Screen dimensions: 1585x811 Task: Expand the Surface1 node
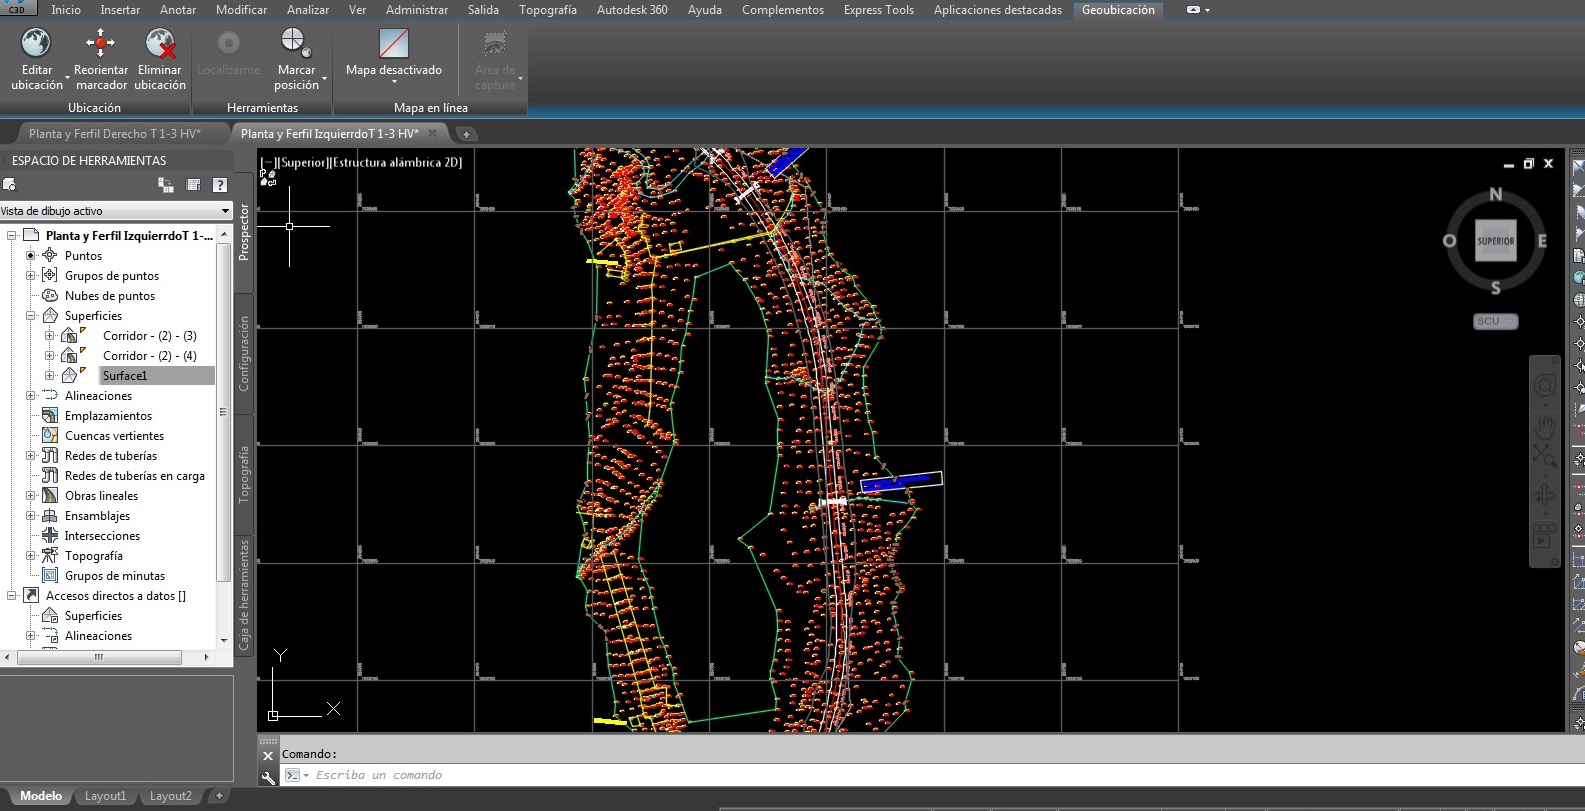click(x=50, y=376)
